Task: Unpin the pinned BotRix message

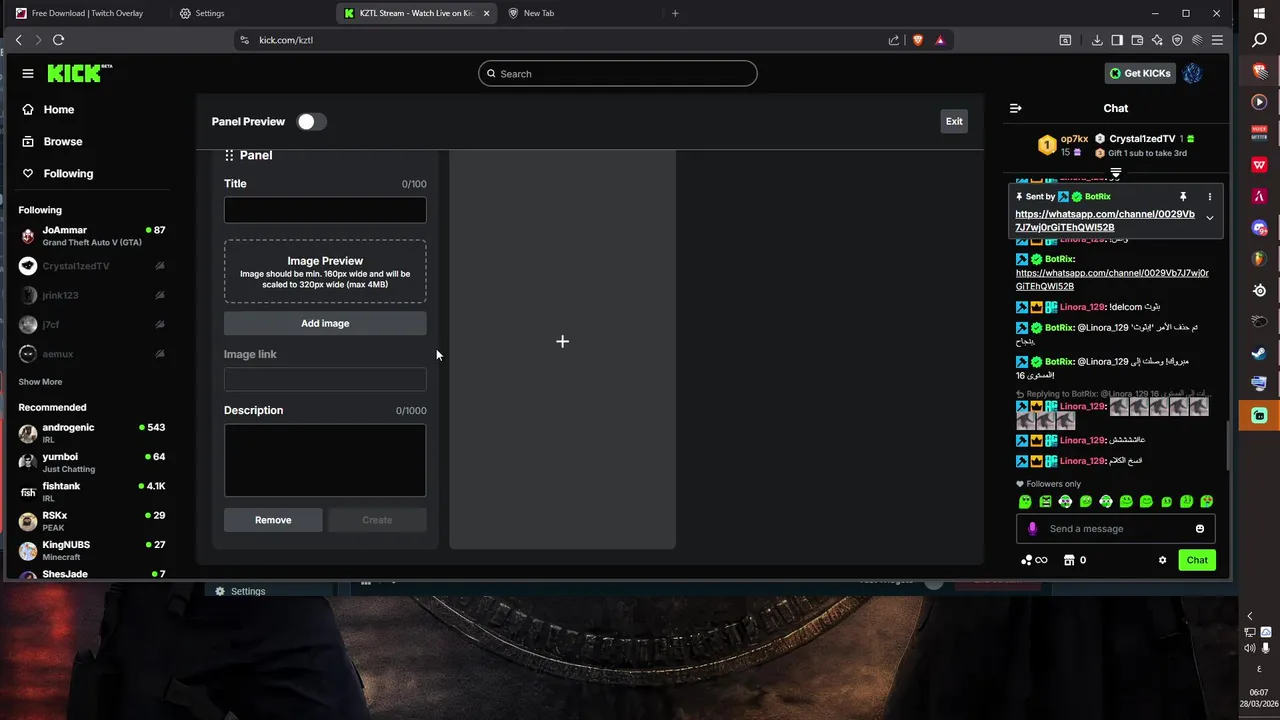Action: pos(1182,197)
